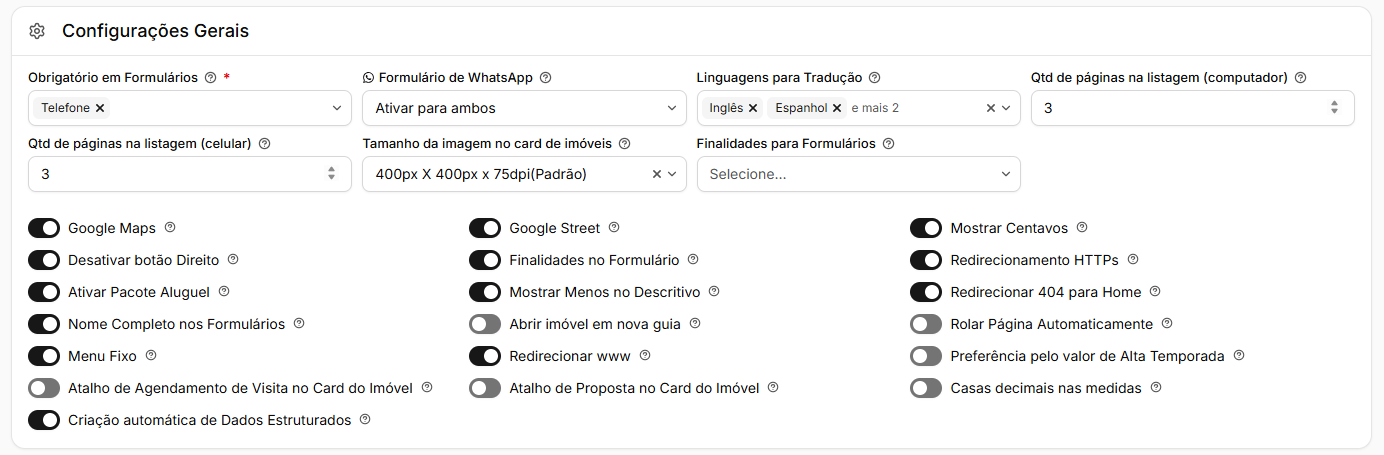Click help icon next to Obrigatório em Formulários
Image resolution: width=1384 pixels, height=455 pixels.
click(210, 78)
